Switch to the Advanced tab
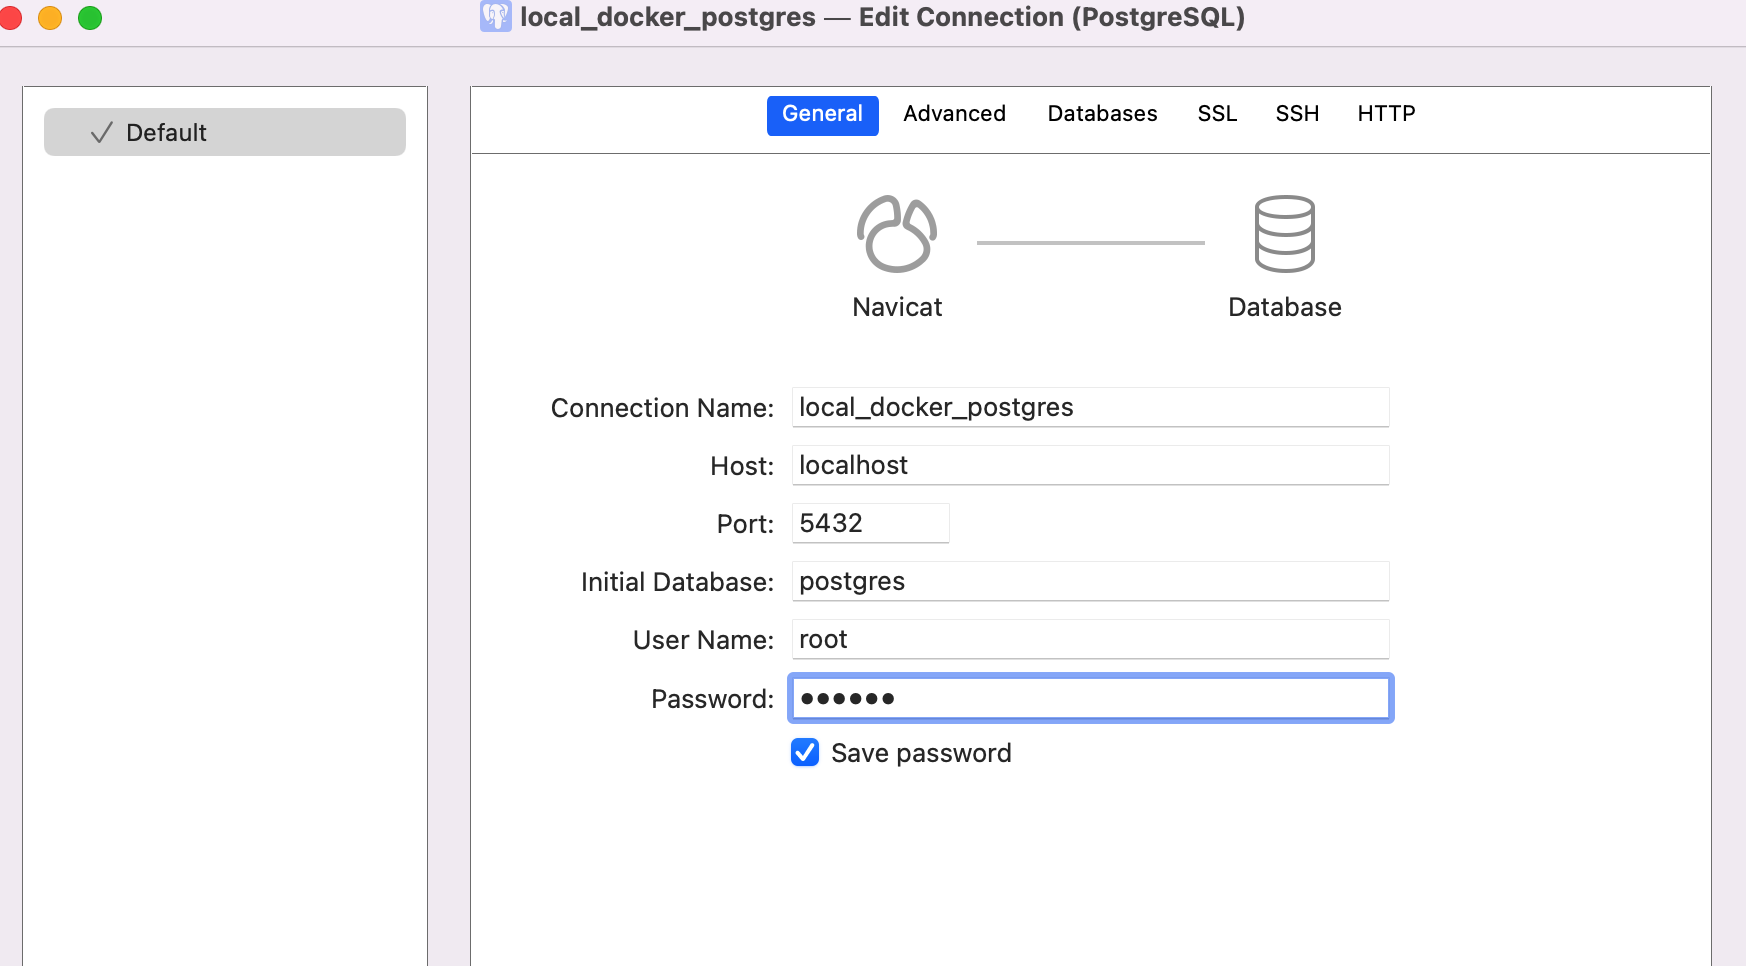Screen dimensions: 1746x966 [x=954, y=114]
